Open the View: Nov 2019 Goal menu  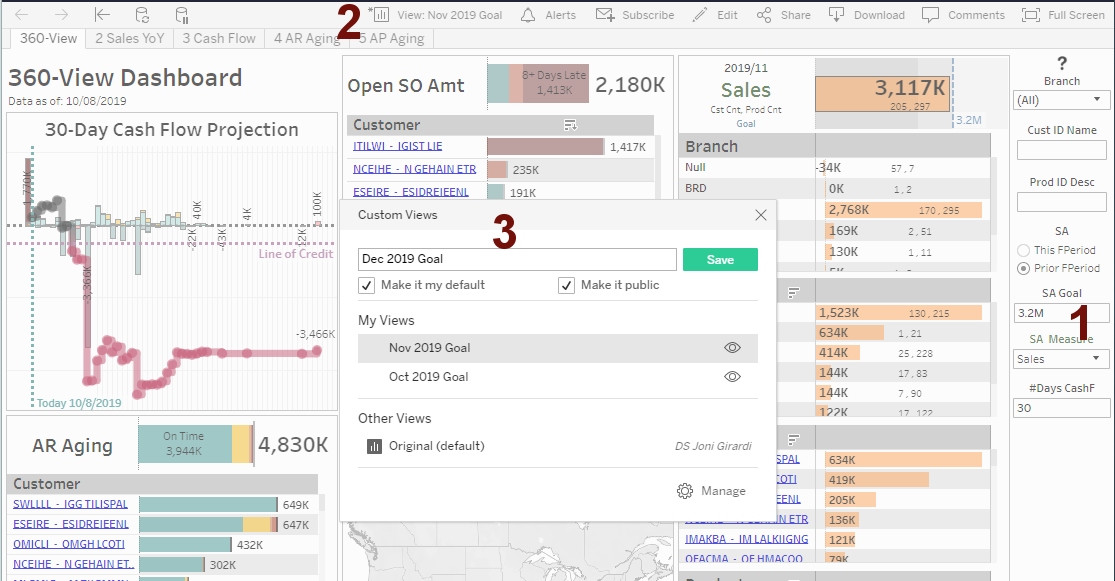438,15
